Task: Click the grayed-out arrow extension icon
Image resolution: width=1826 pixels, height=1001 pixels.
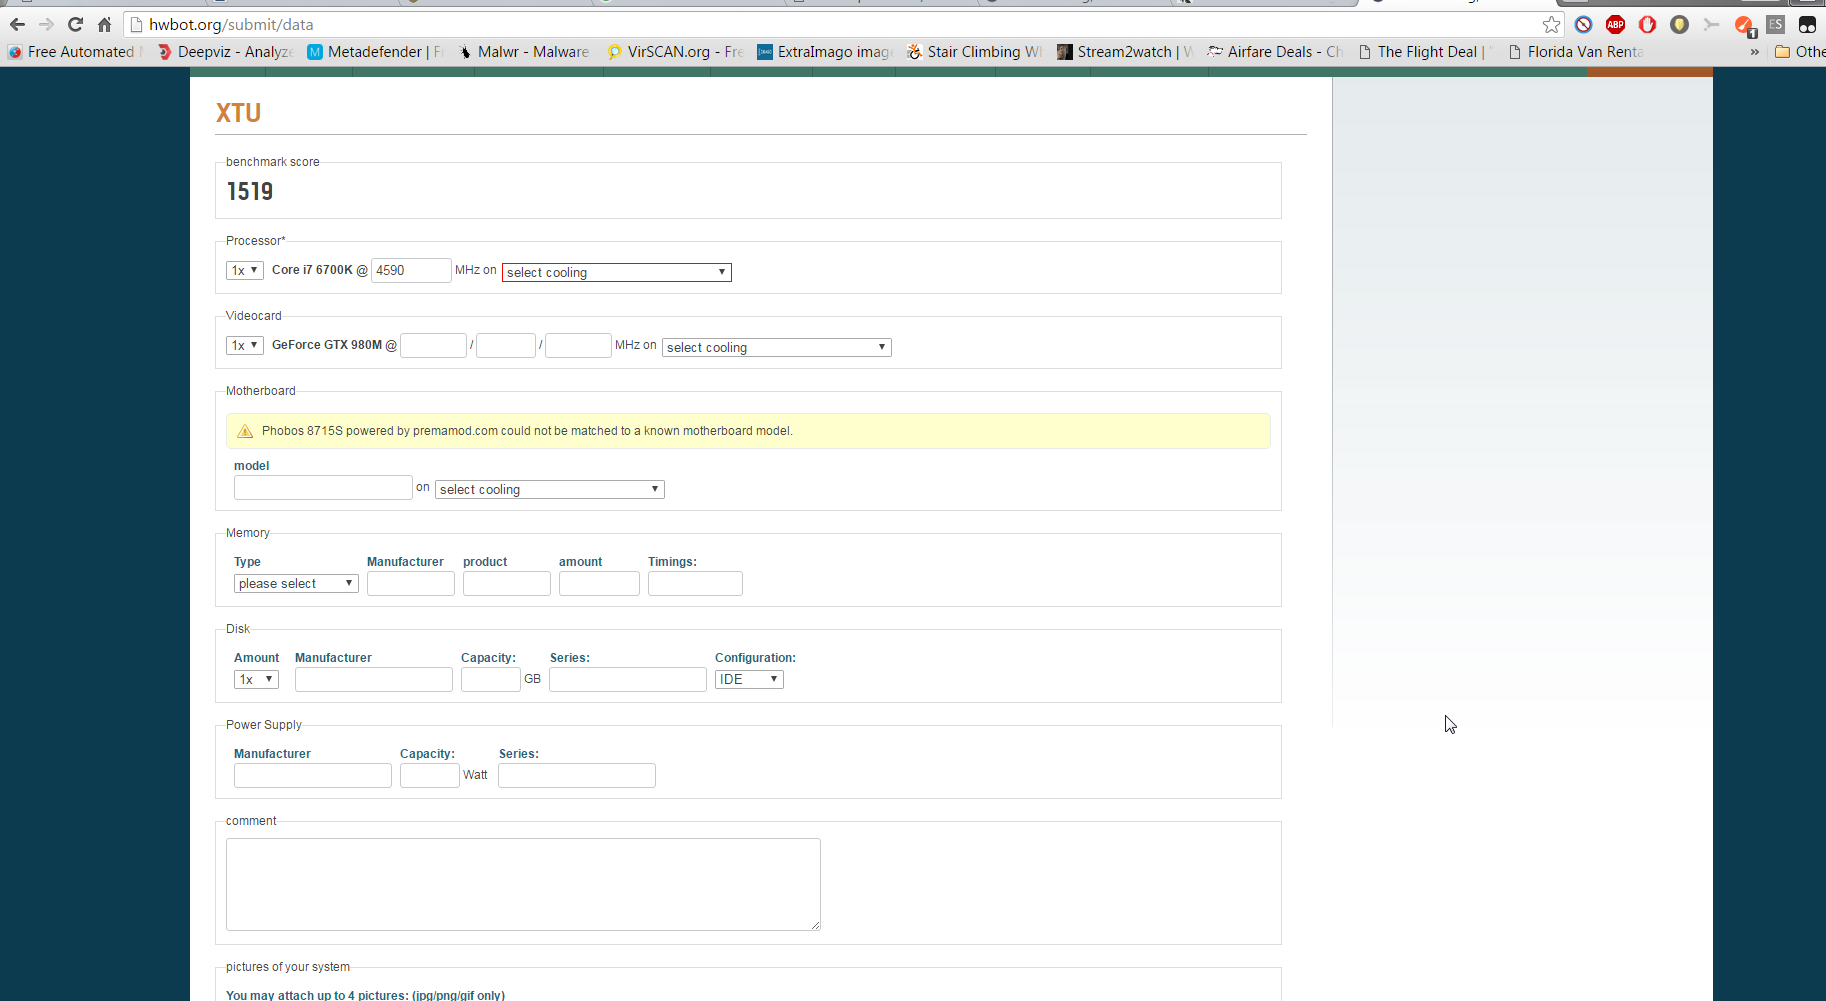Action: pos(1711,24)
